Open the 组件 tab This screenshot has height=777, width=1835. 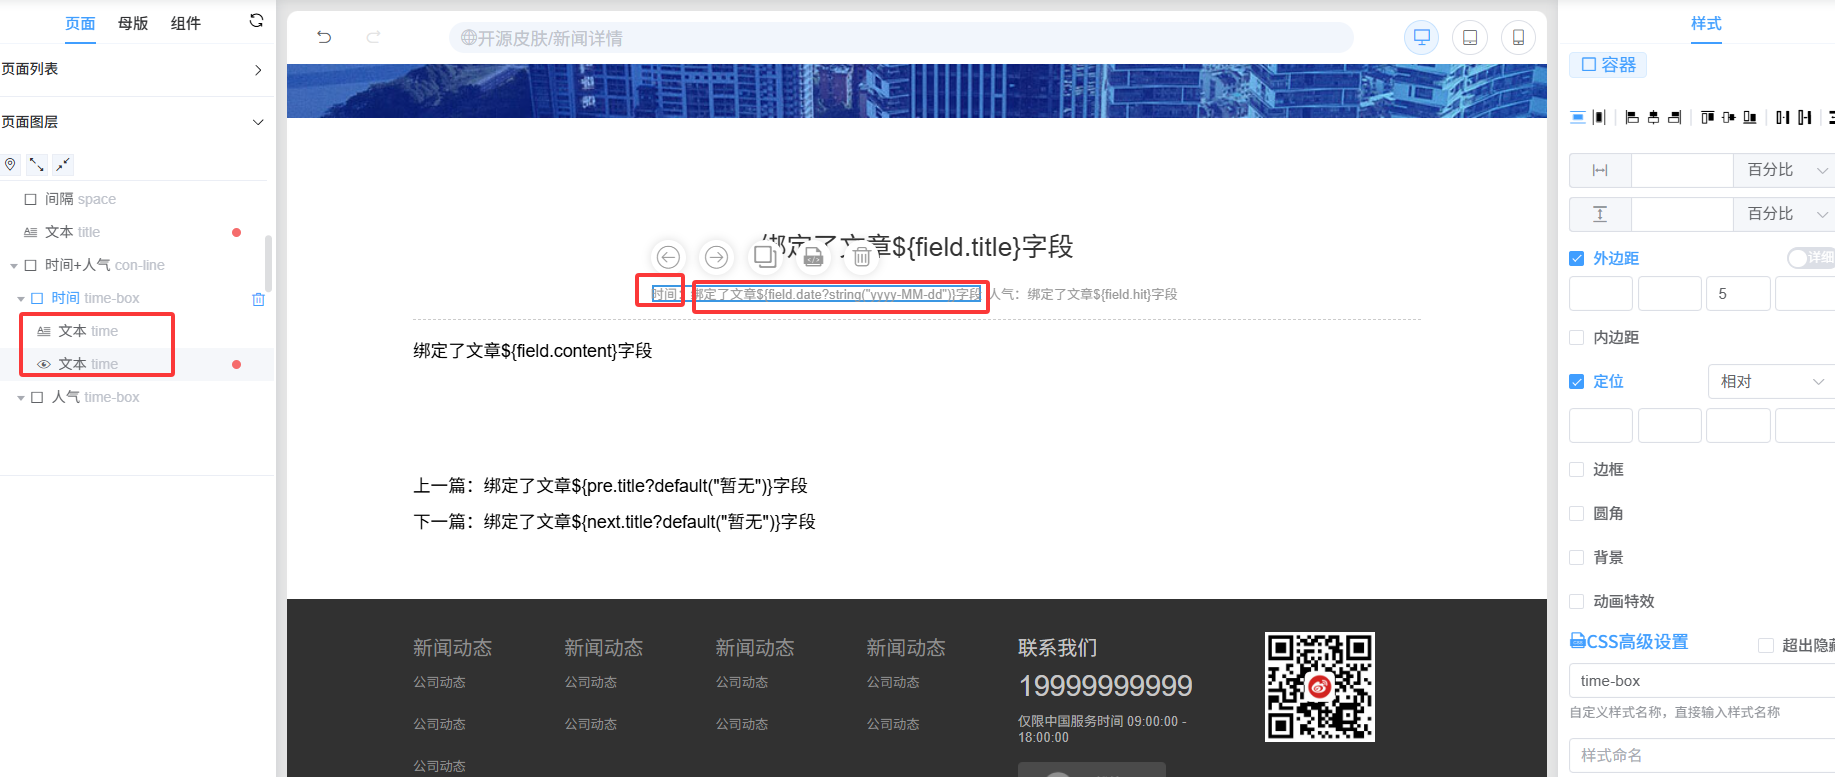(x=186, y=23)
